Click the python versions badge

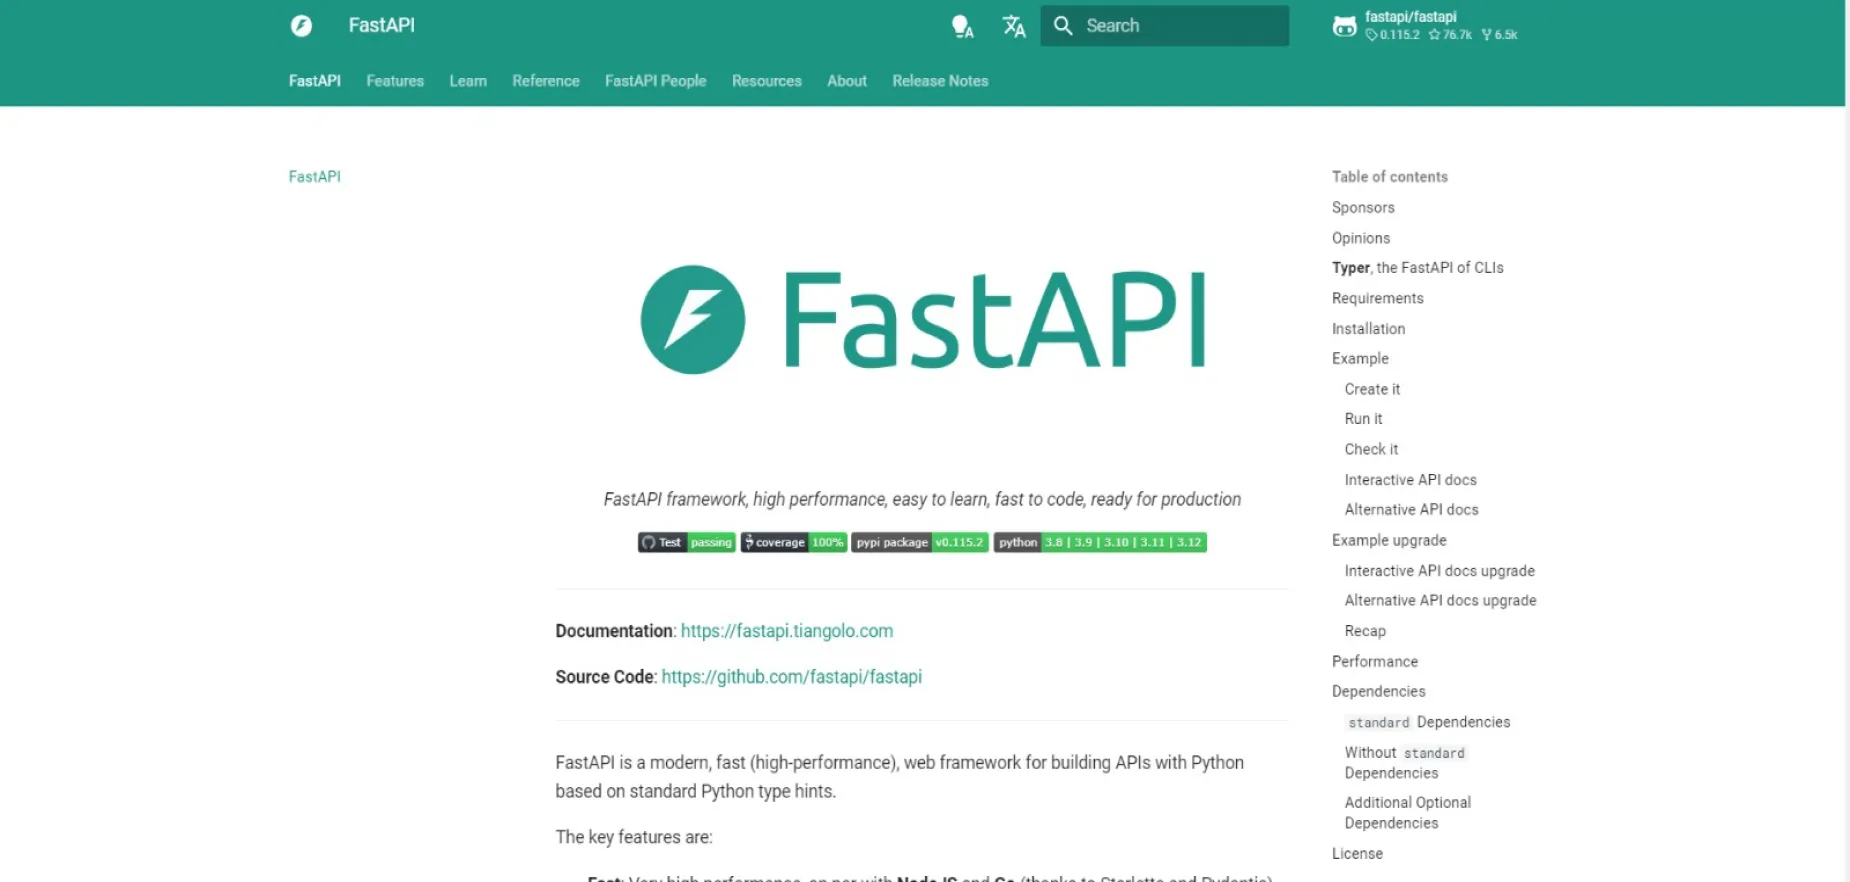coord(1100,542)
